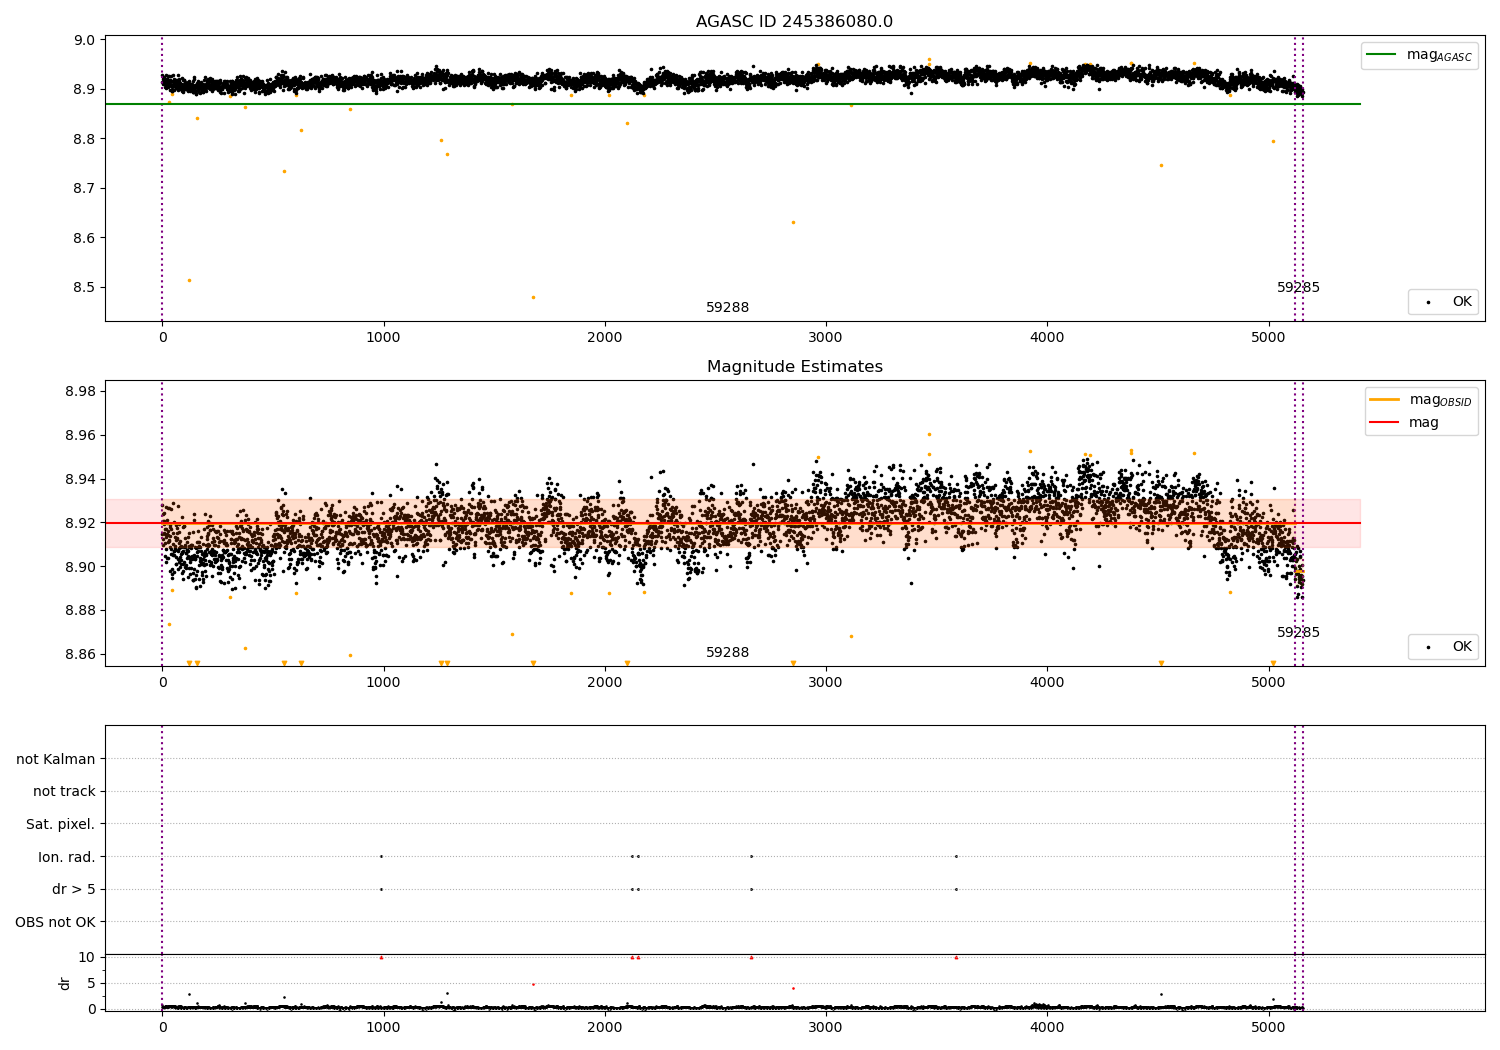Click the '59285' annotation in Magnitude Estimates plot
1500x1050 pixels.
[1298, 633]
